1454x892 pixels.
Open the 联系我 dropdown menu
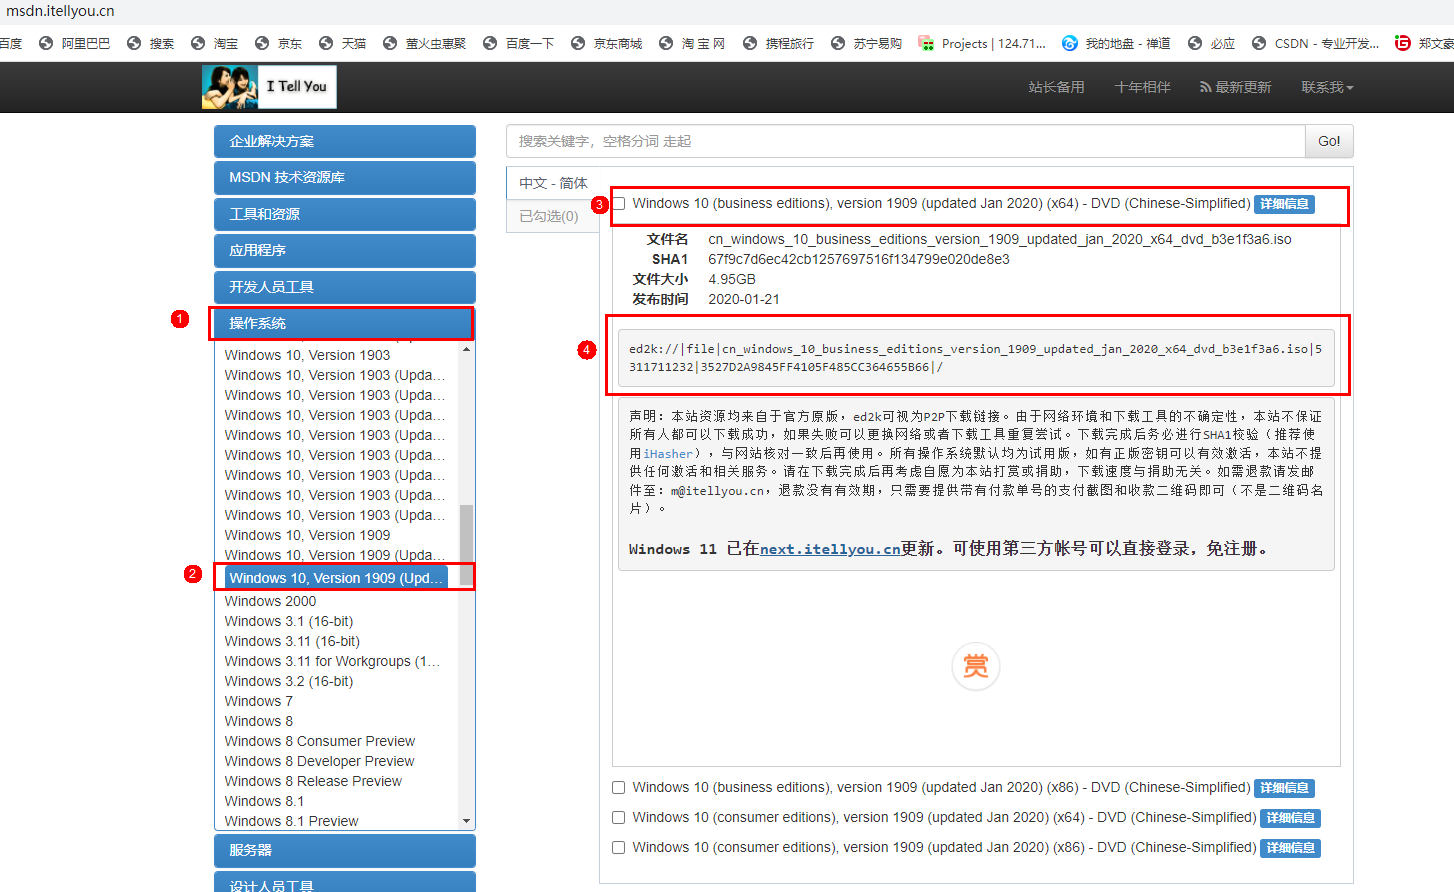1327,87
